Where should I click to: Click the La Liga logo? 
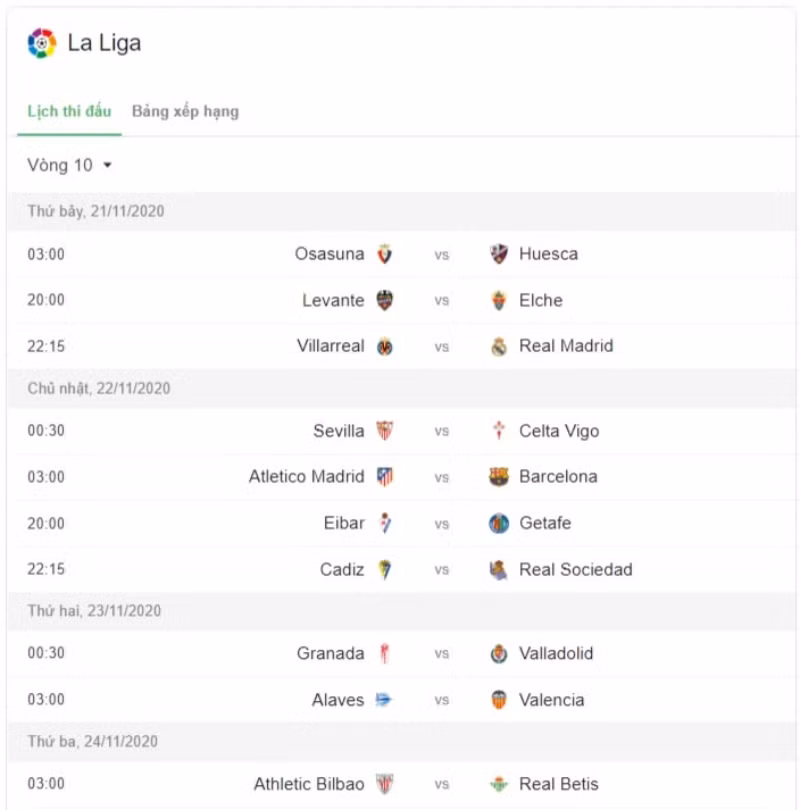pyautogui.click(x=41, y=43)
